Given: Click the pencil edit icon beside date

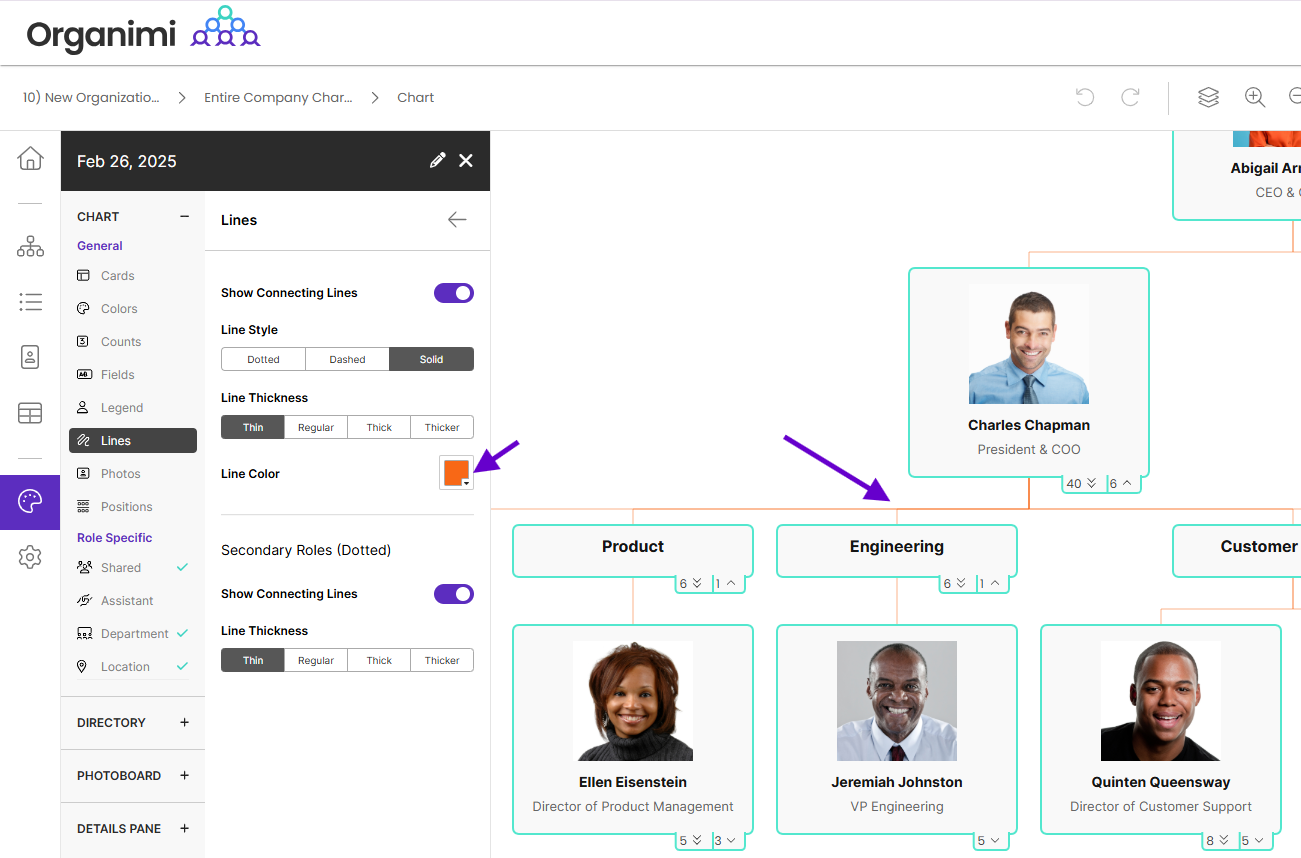Looking at the screenshot, I should pyautogui.click(x=437, y=161).
